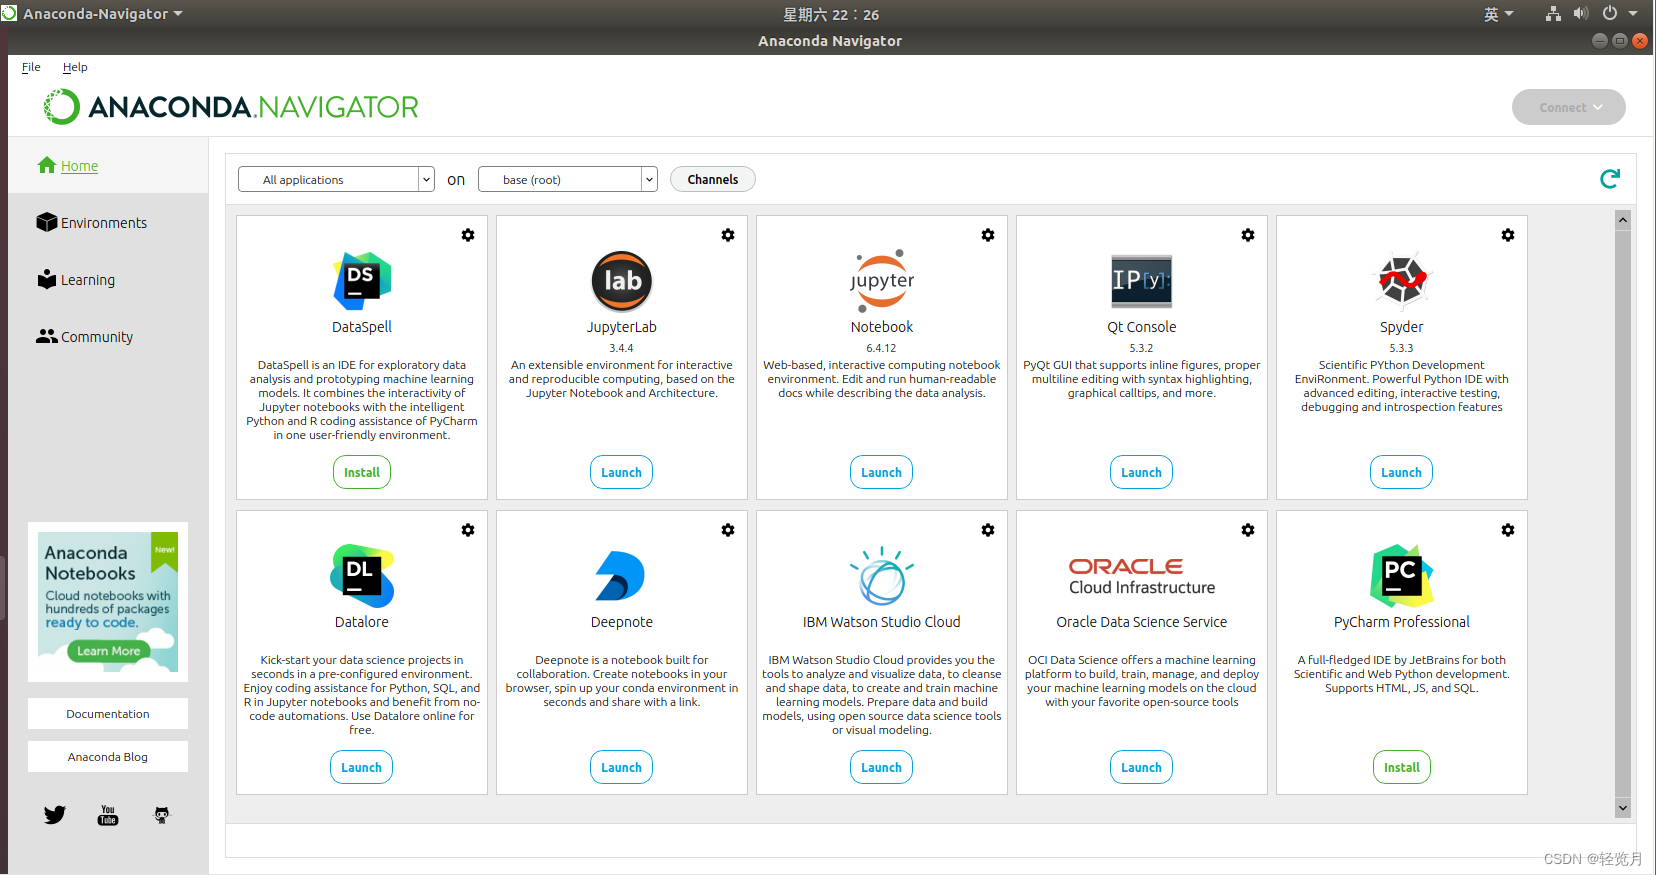The image size is (1656, 875).
Task: Launch Oracle Data Science Service
Action: (x=1142, y=767)
